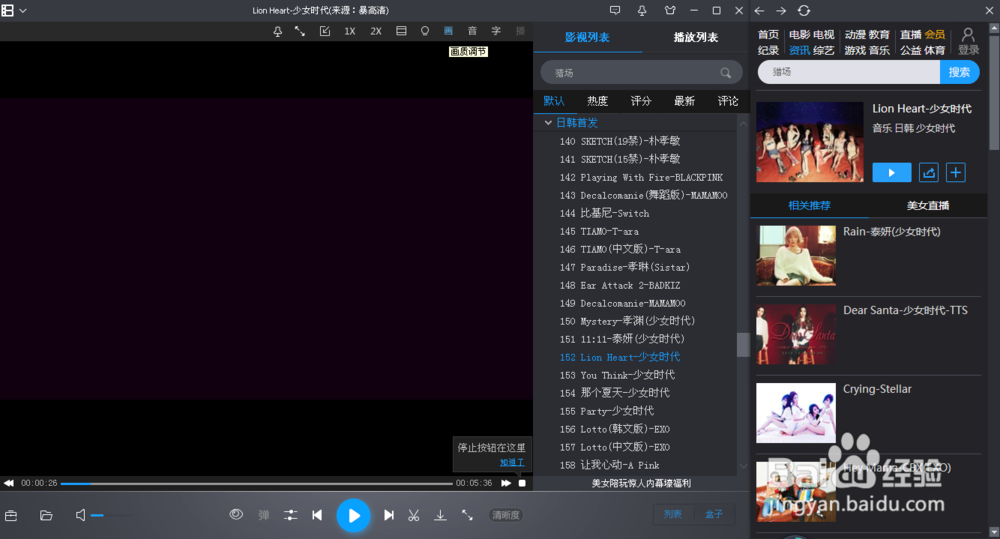
Task: Select 148 Ear Attack 2-BADKIZ
Action: [619, 285]
